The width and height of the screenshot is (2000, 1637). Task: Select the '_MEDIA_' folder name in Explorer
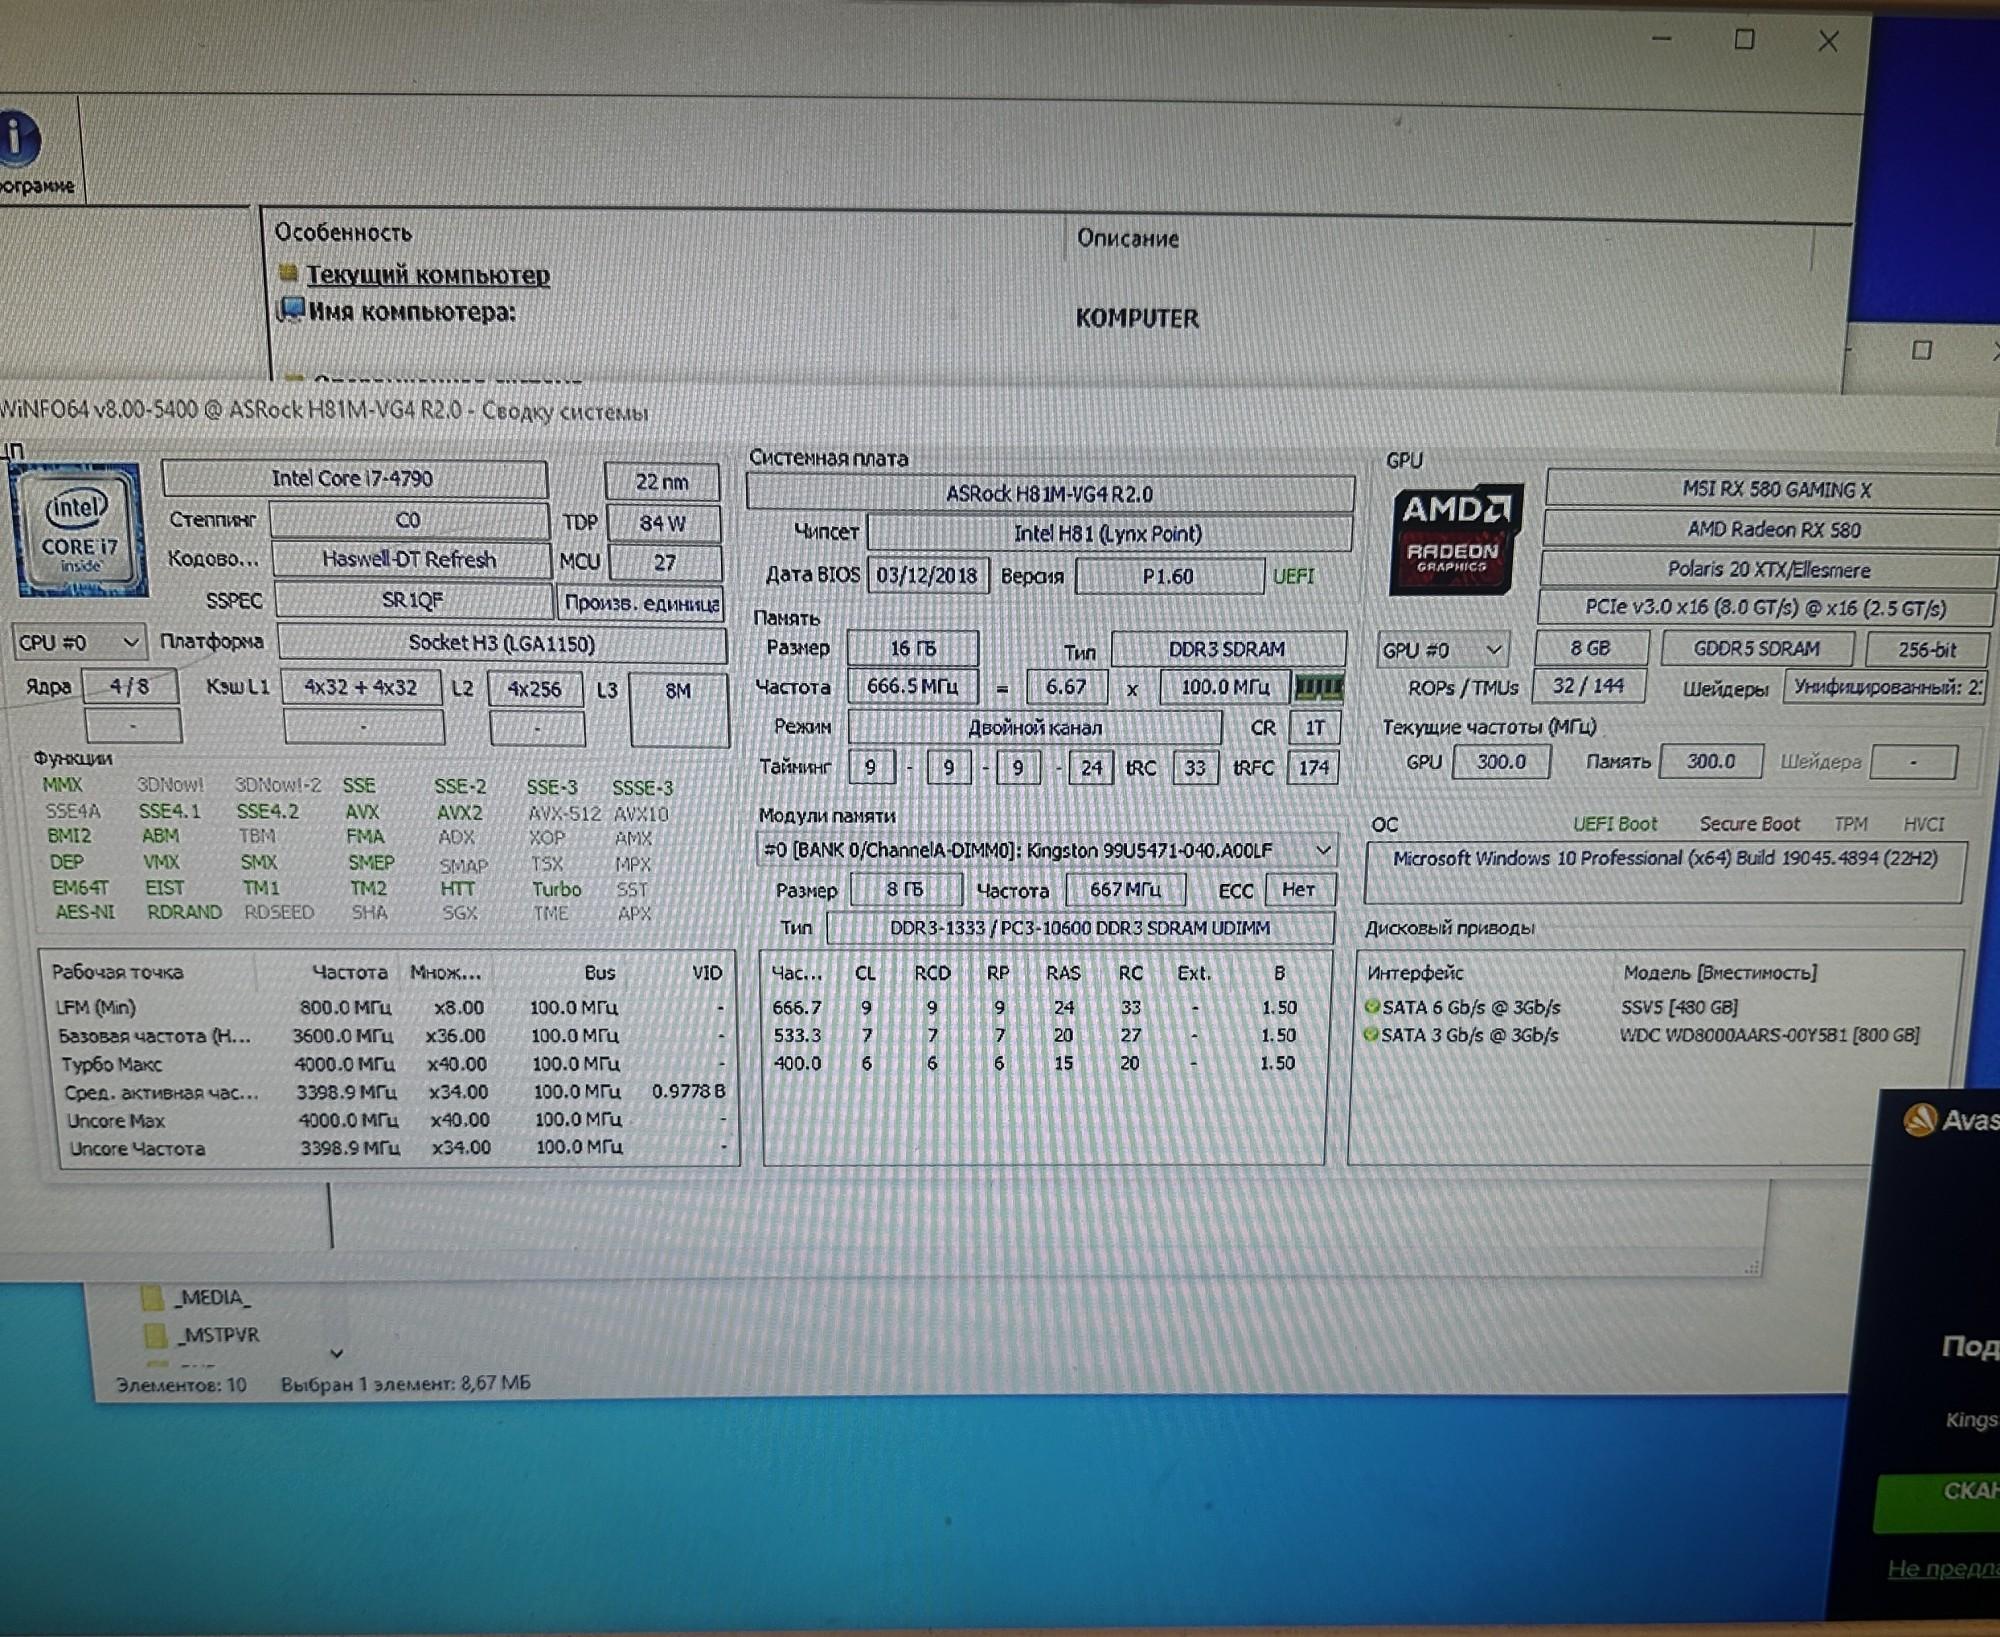[x=212, y=1298]
